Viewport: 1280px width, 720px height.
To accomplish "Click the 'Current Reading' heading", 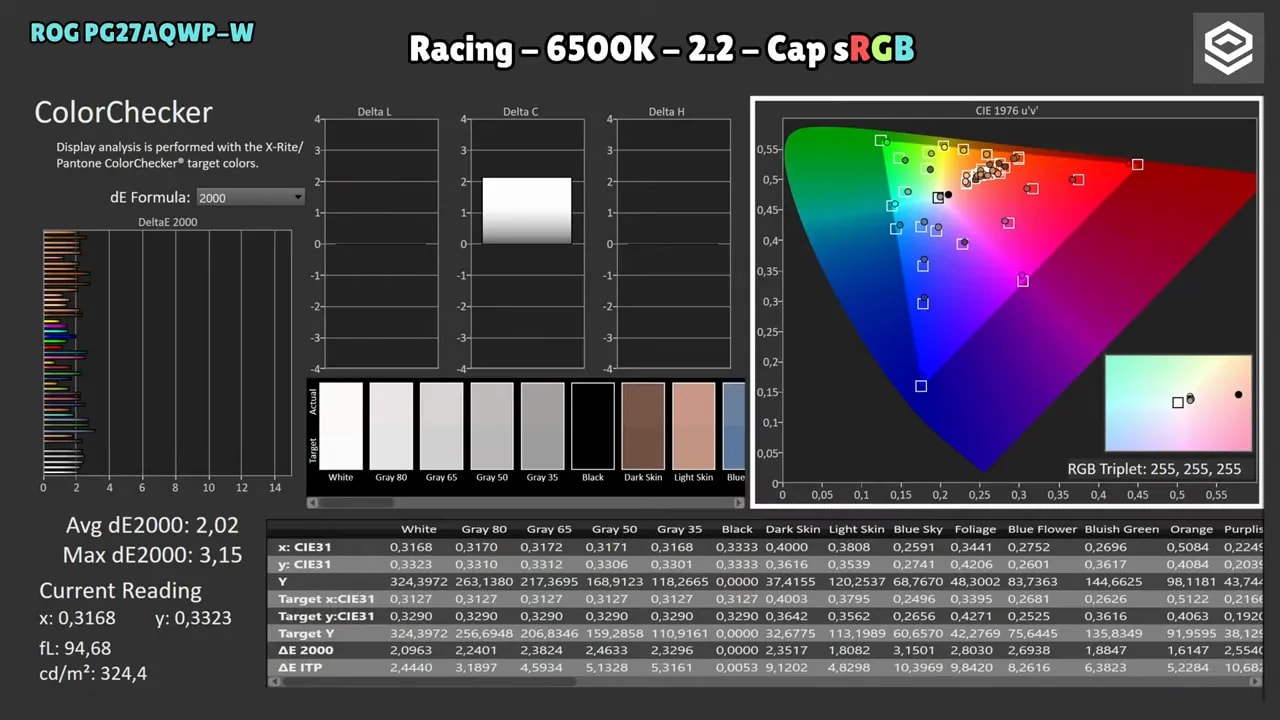I will (120, 590).
